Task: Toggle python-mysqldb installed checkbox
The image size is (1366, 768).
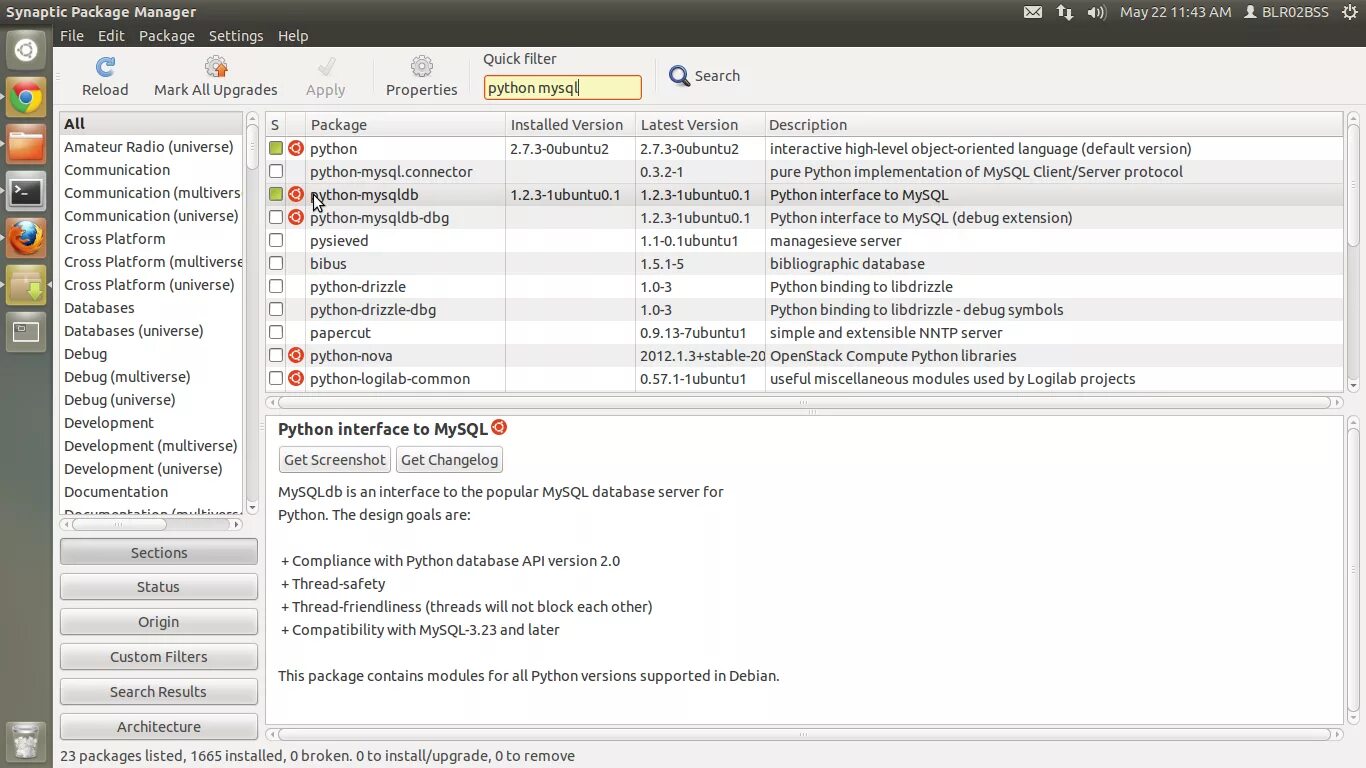Action: point(276,194)
